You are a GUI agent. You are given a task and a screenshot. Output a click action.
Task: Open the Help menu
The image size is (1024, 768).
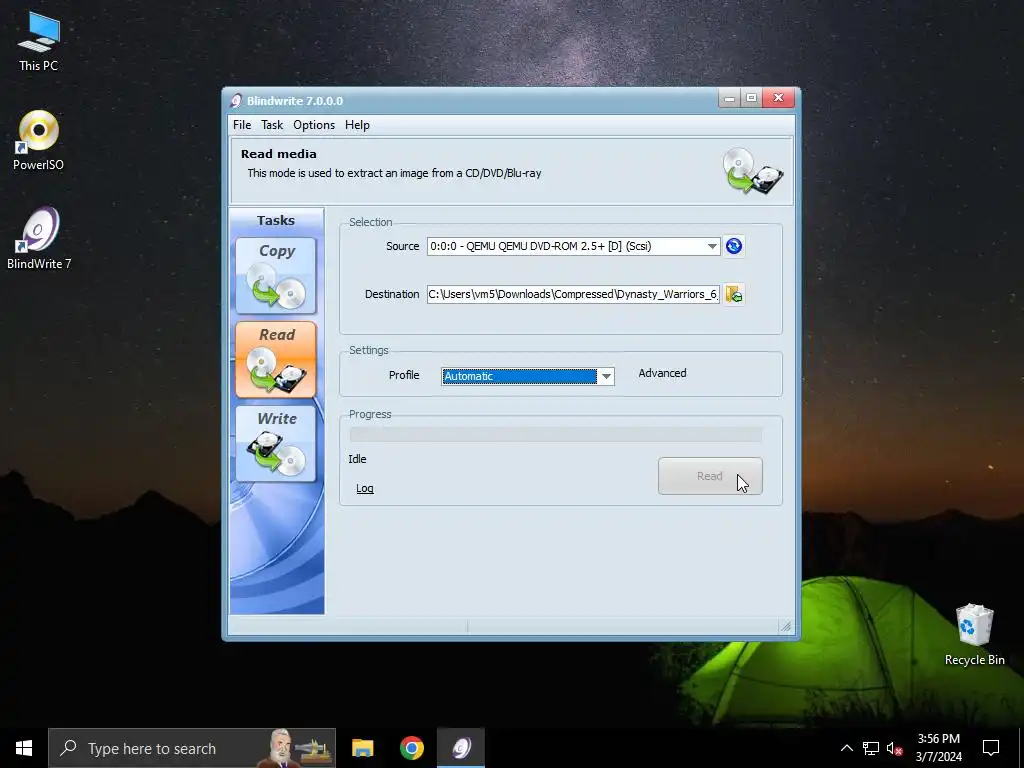(357, 125)
